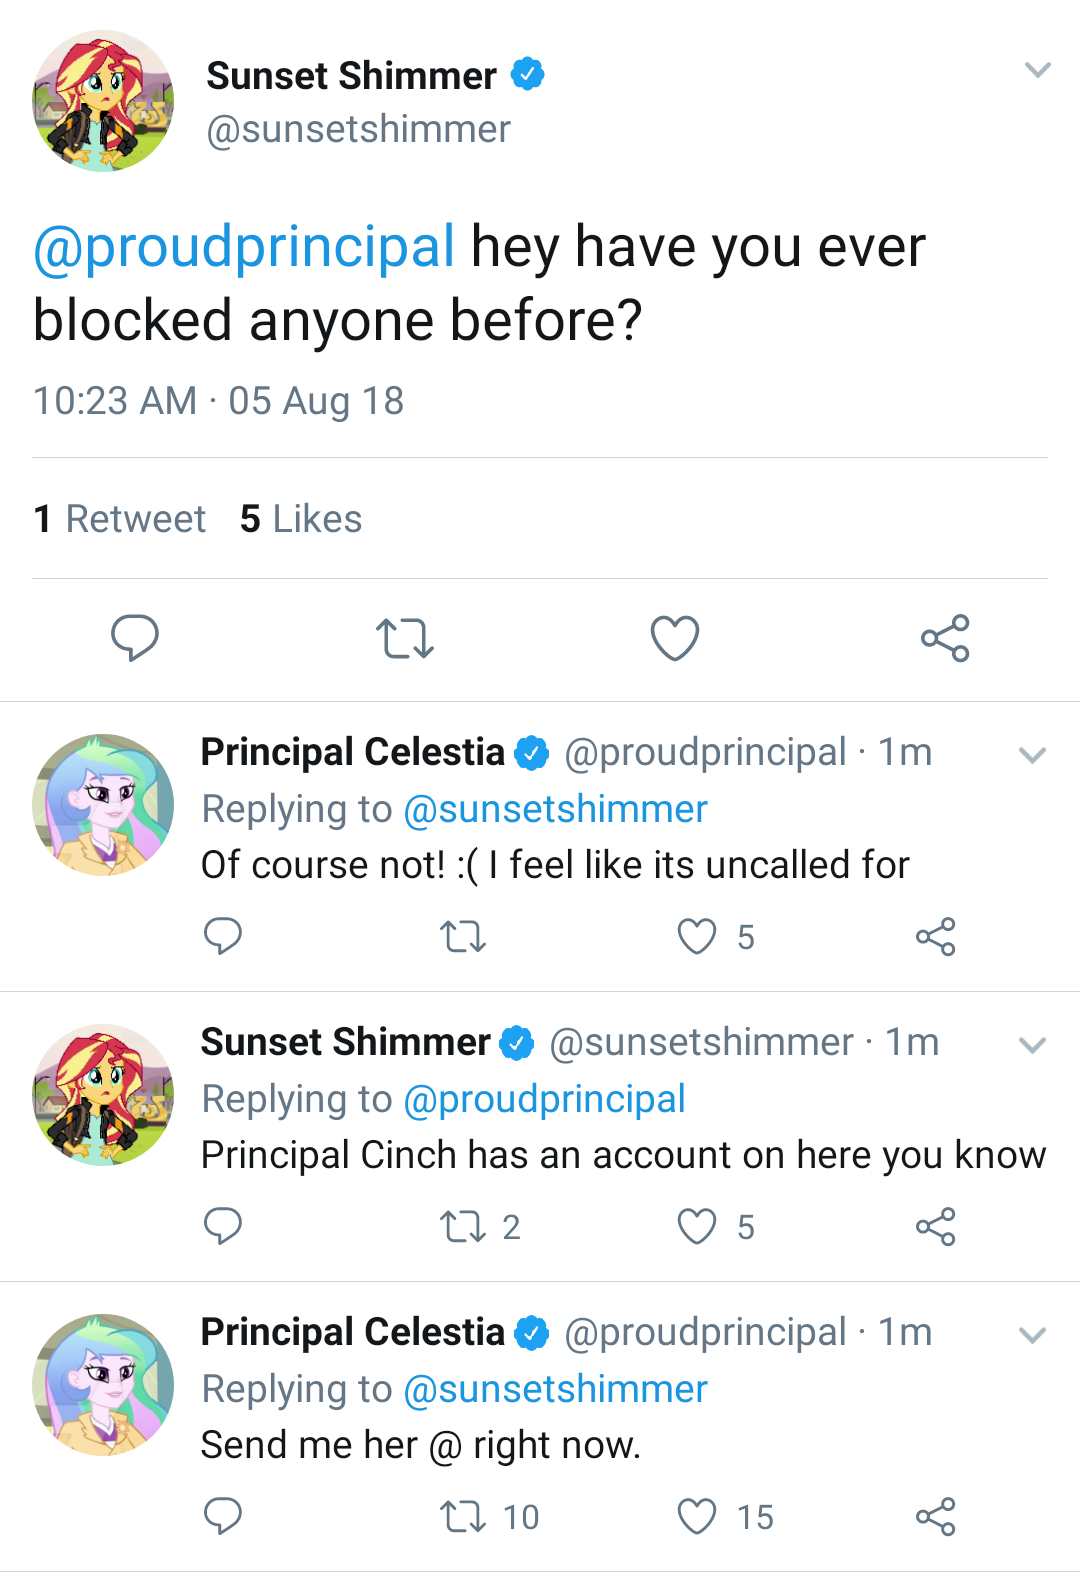The image size is (1080, 1577).
Task: Retweet the main tweet about blocking
Action: coord(404,638)
